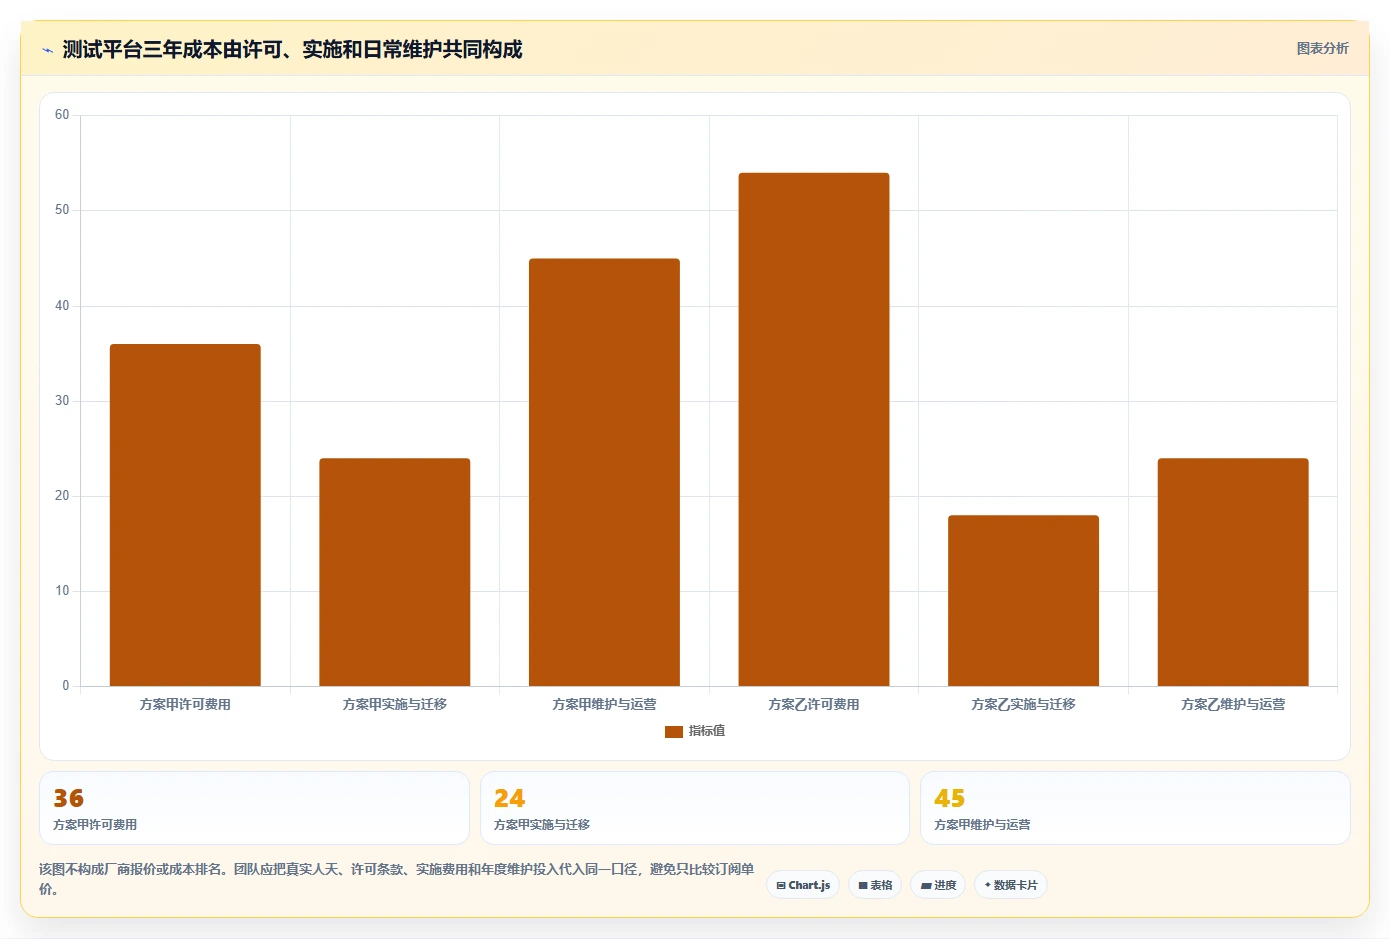Click the y-axis tick label 30
Image resolution: width=1390 pixels, height=939 pixels.
tap(62, 401)
